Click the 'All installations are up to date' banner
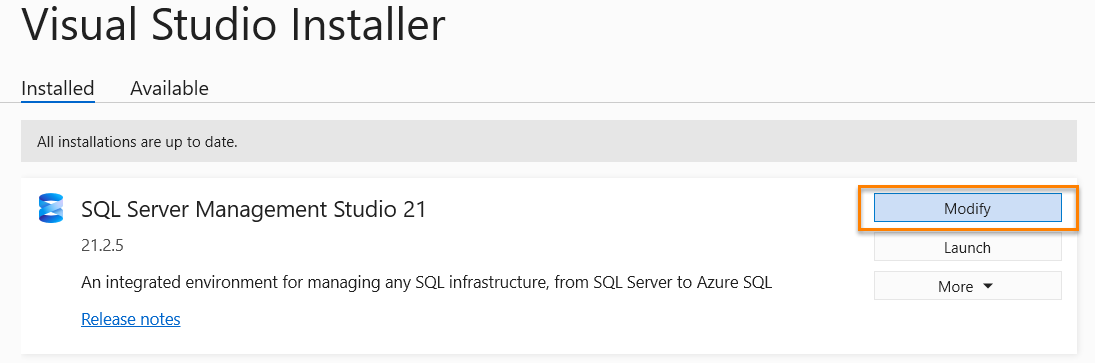This screenshot has height=363, width=1095. click(x=549, y=142)
